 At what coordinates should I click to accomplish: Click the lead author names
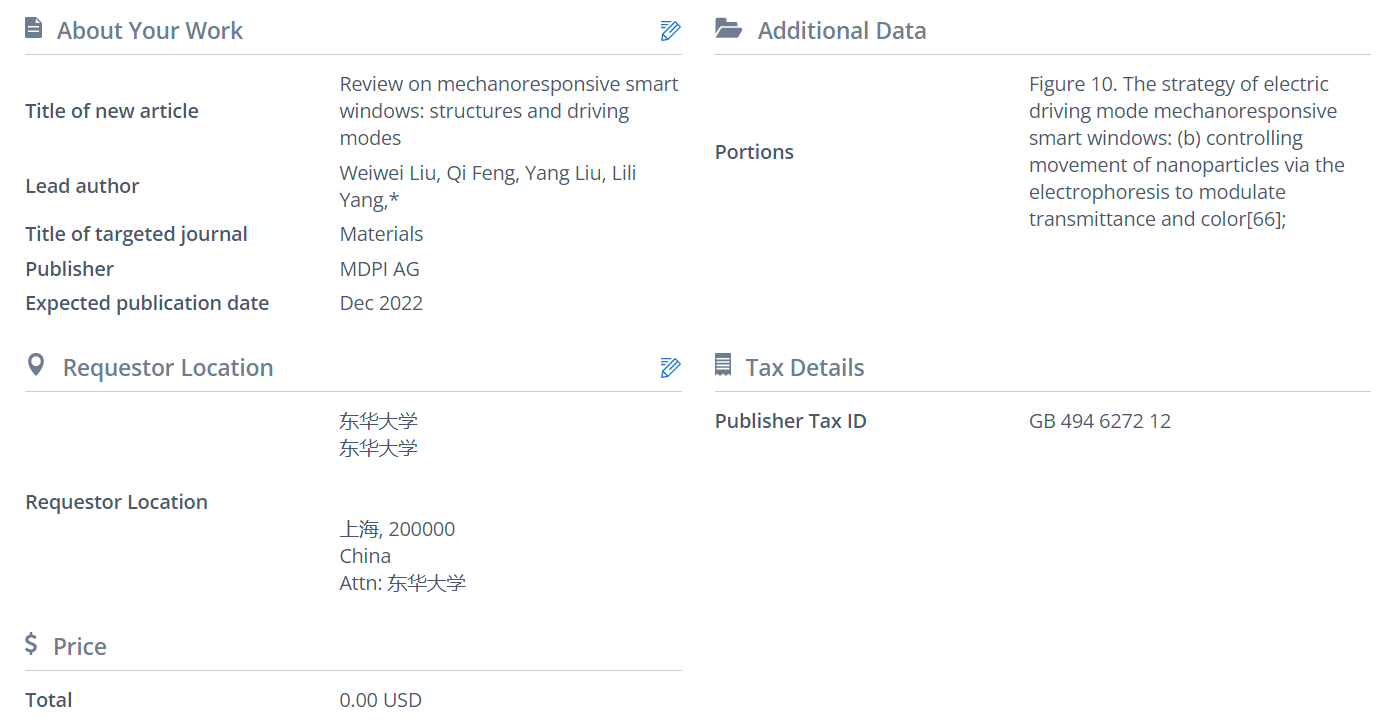pos(487,187)
